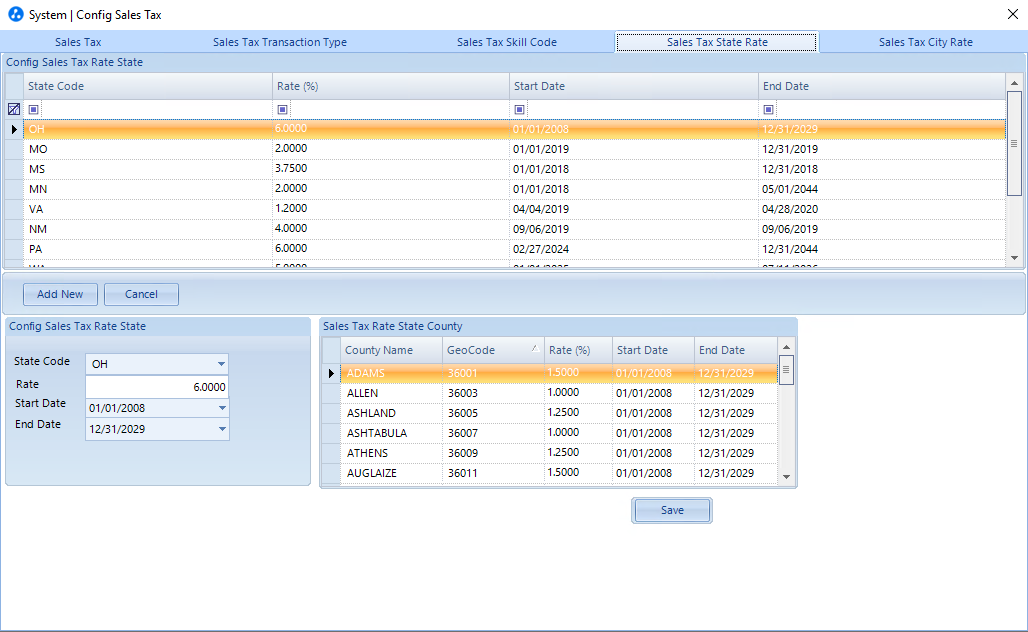Click GeoCode cell 36007
Viewport: 1028px width, 632px height.
(x=493, y=433)
